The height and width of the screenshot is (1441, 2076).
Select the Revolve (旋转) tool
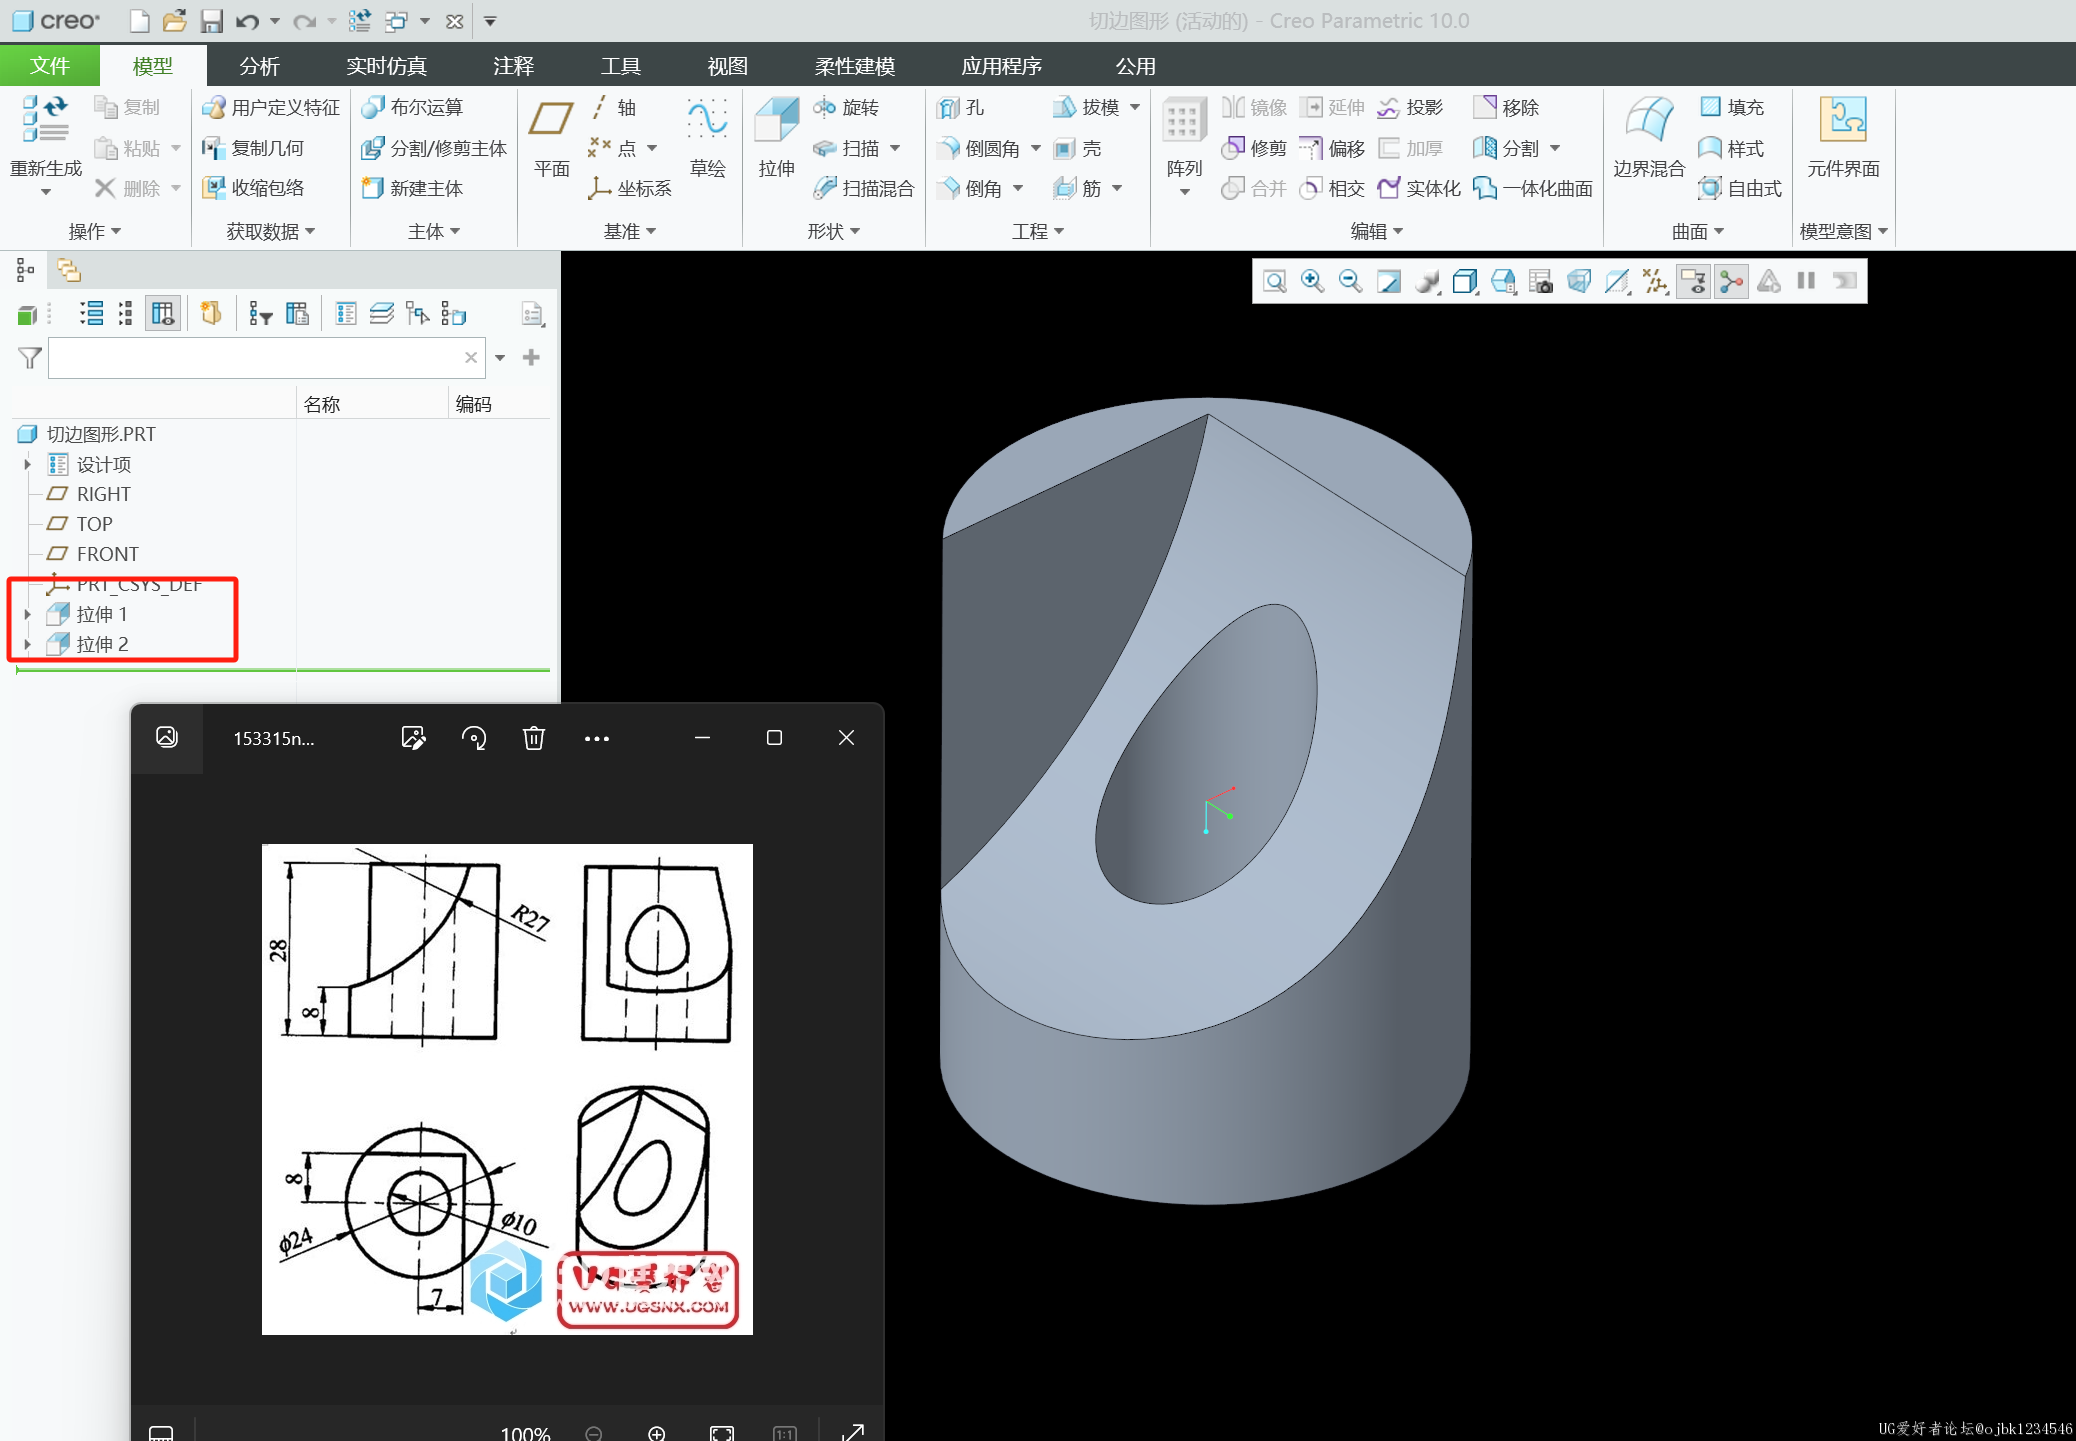845,107
